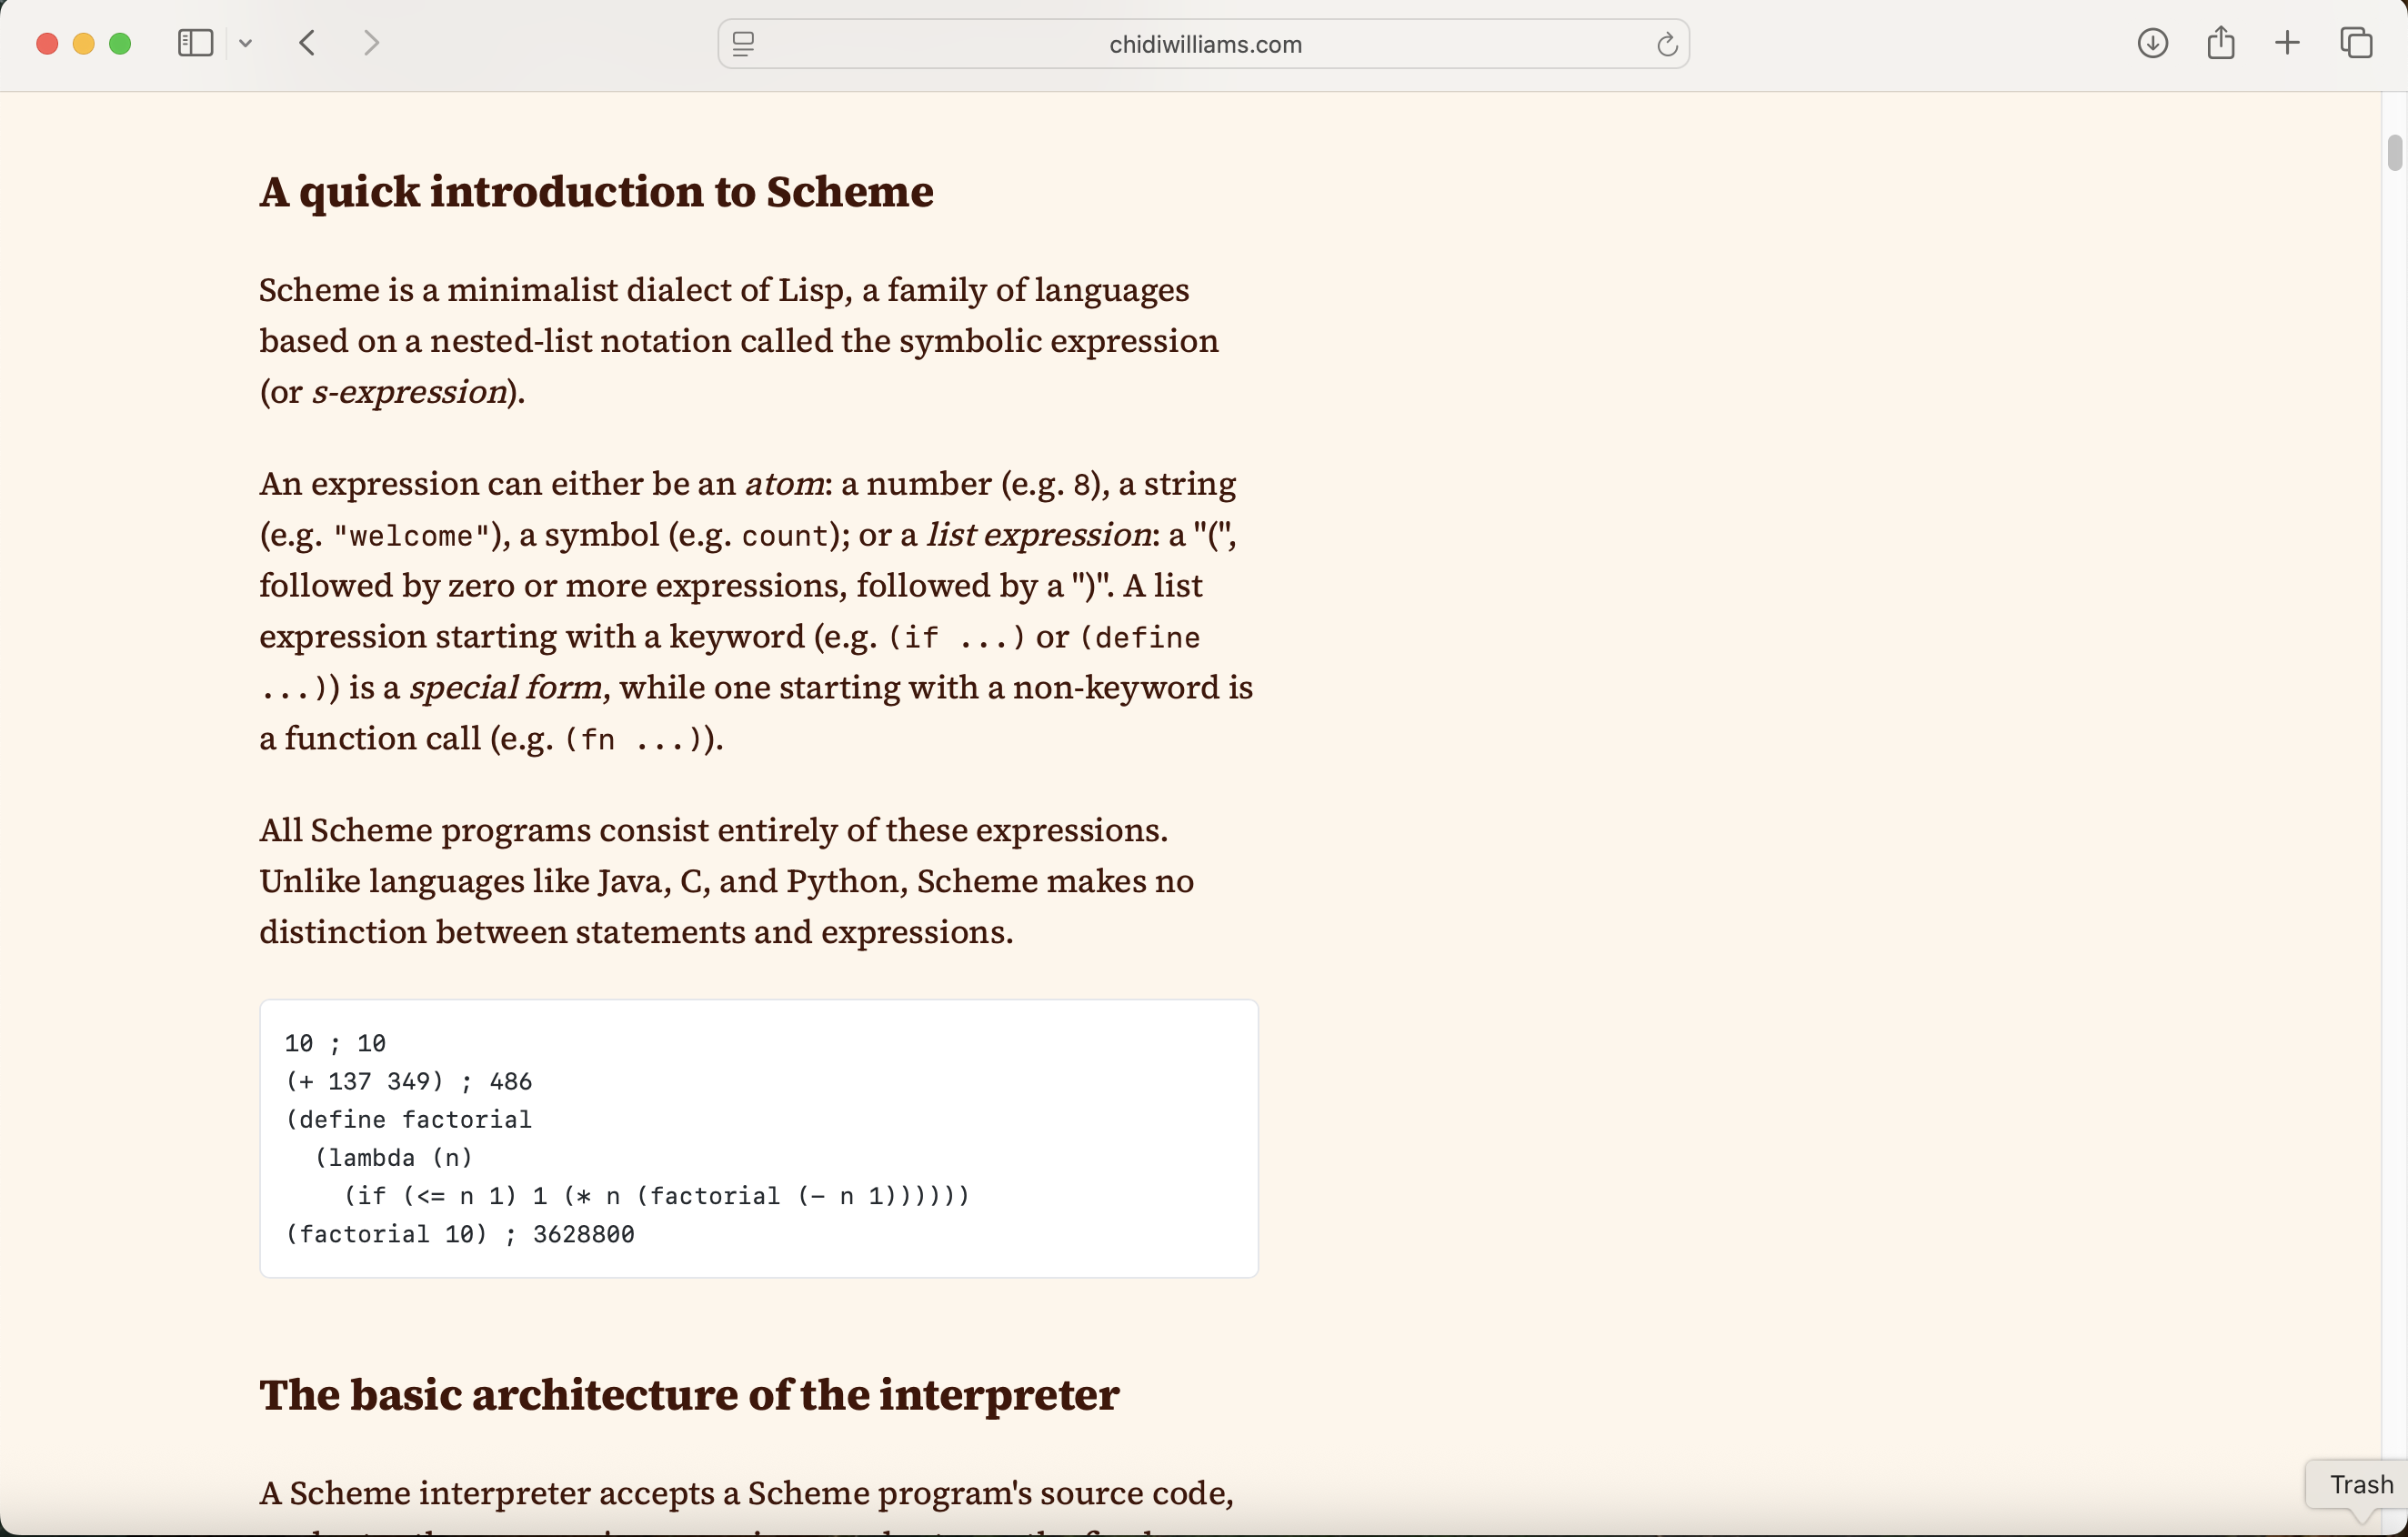Show the downloads list

pos(2153,43)
